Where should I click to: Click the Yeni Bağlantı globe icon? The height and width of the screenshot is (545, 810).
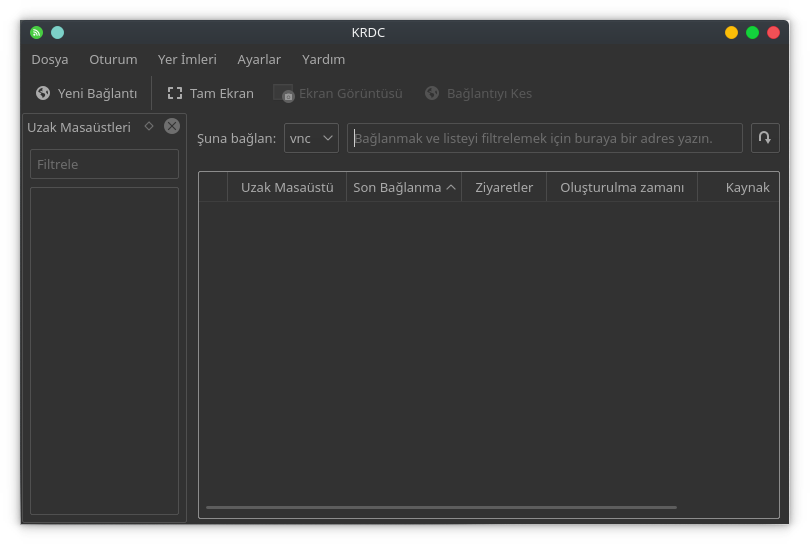pyautogui.click(x=43, y=93)
